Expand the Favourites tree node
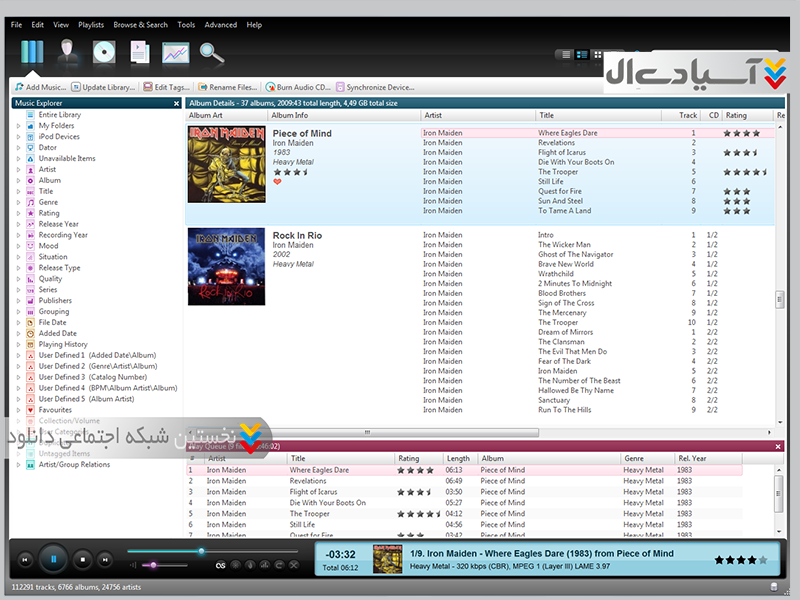Viewport: 800px width, 600px height. [x=18, y=410]
